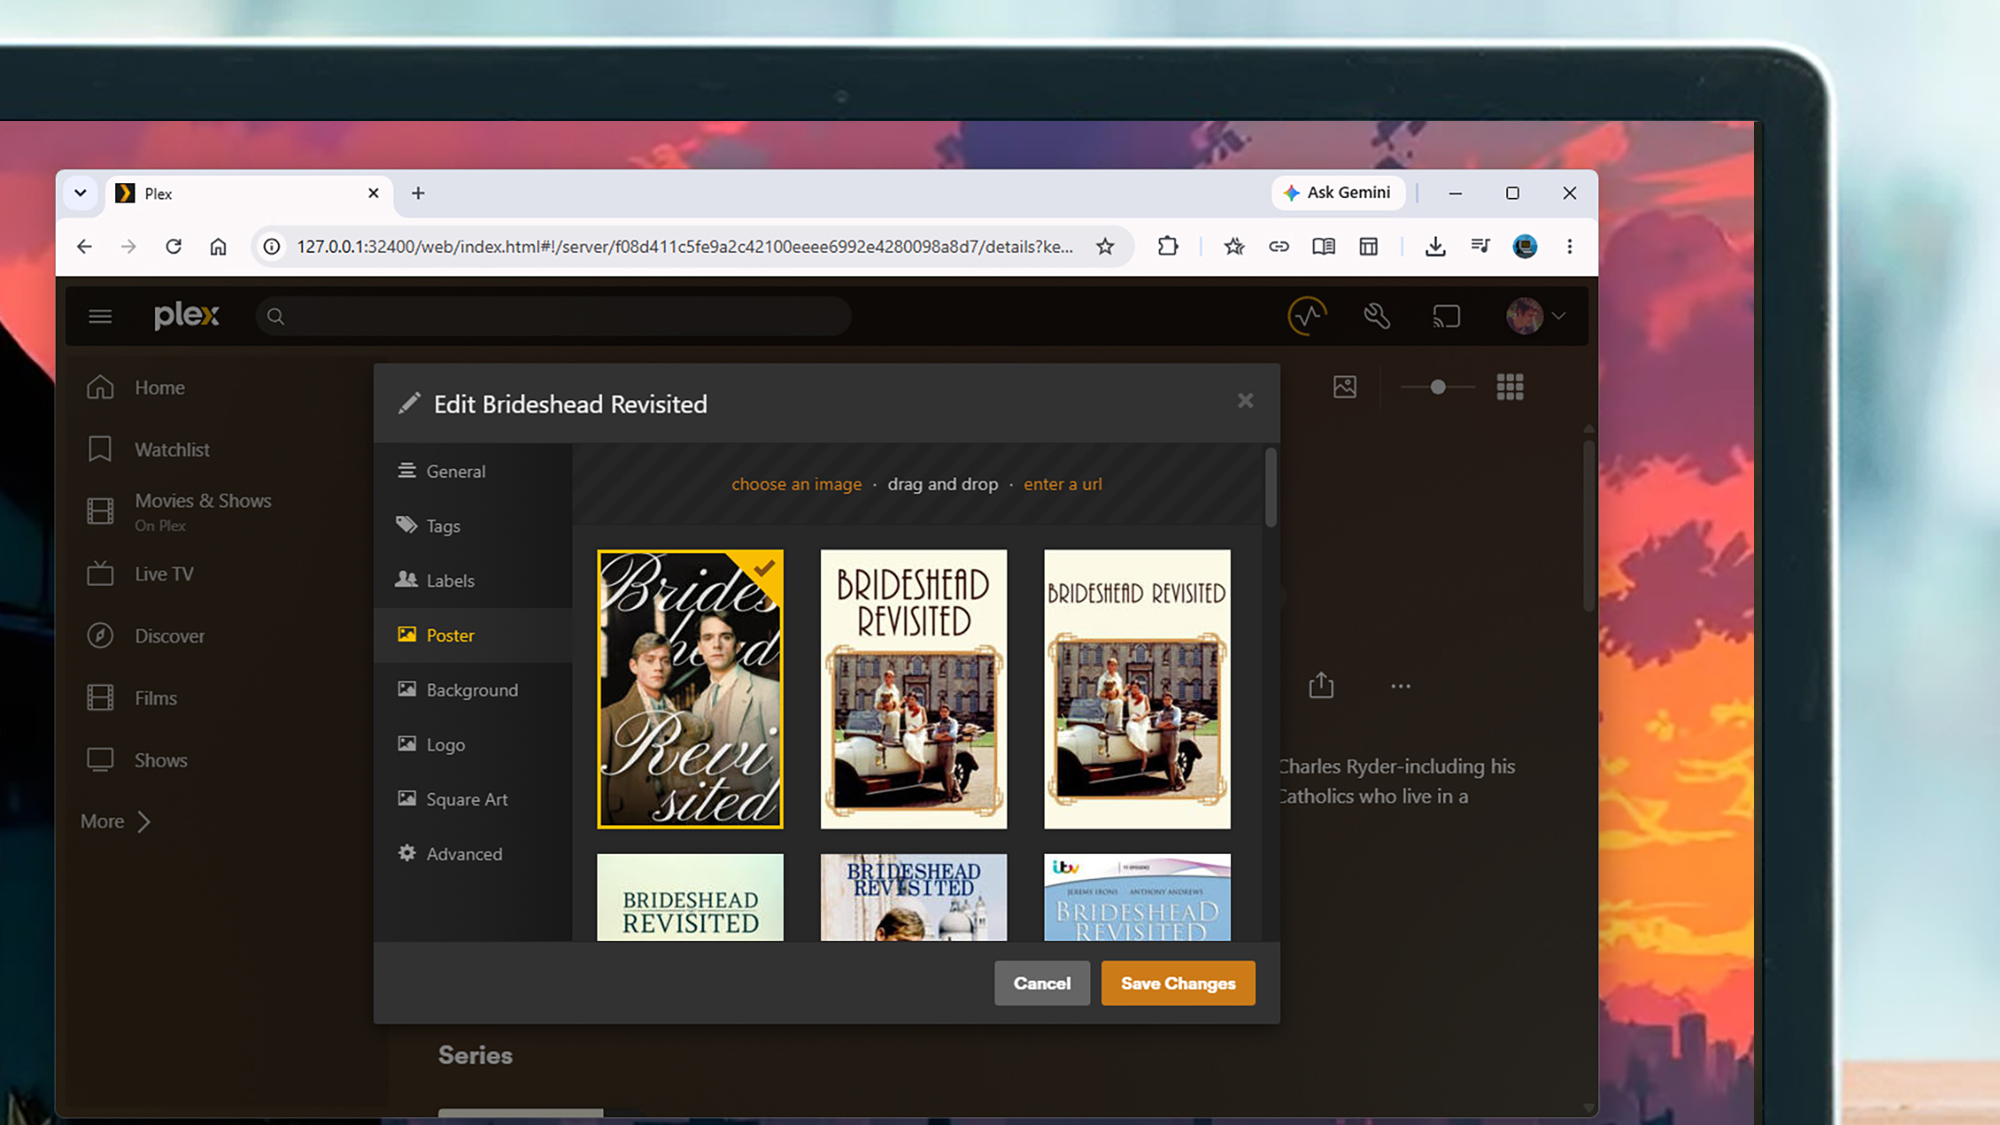Click the artwork display image icon
The image size is (2000, 1125).
[1345, 387]
